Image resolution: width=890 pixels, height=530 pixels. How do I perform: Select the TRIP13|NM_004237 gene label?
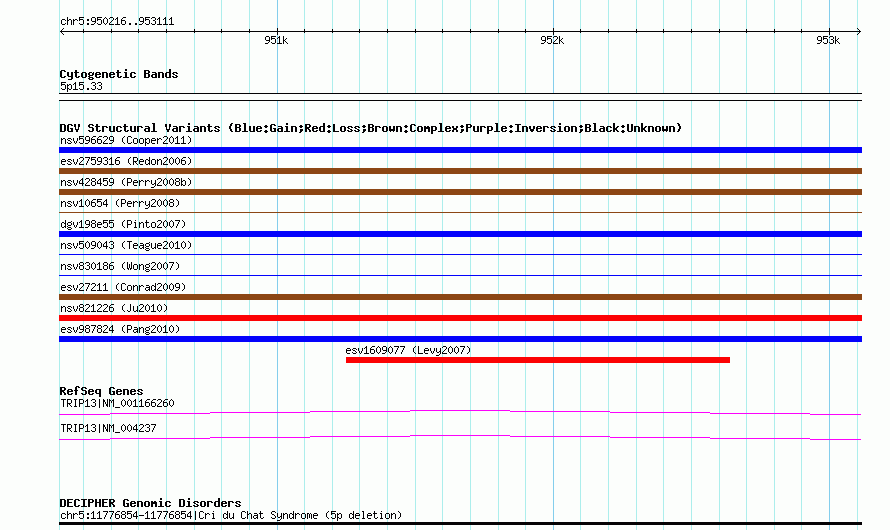(x=108, y=428)
